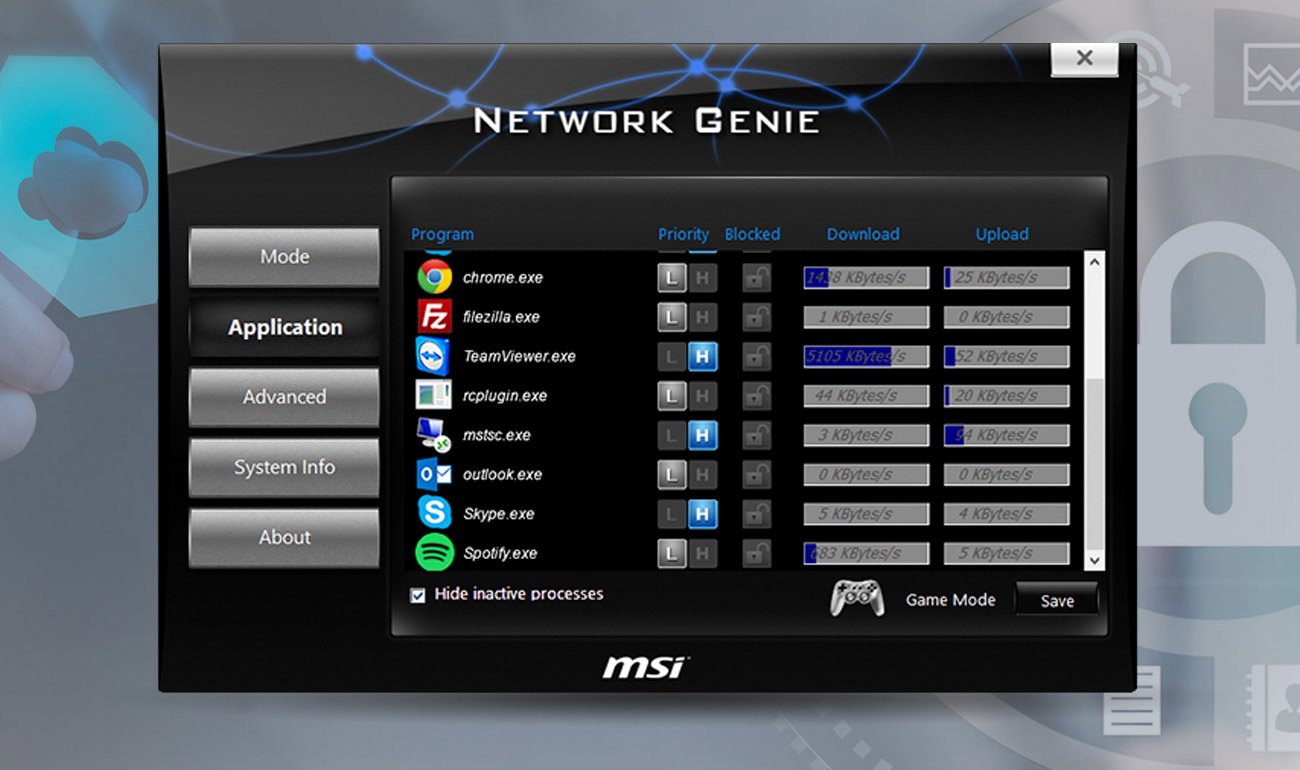Close the Network Genie window
The image size is (1300, 770).
coord(1084,58)
